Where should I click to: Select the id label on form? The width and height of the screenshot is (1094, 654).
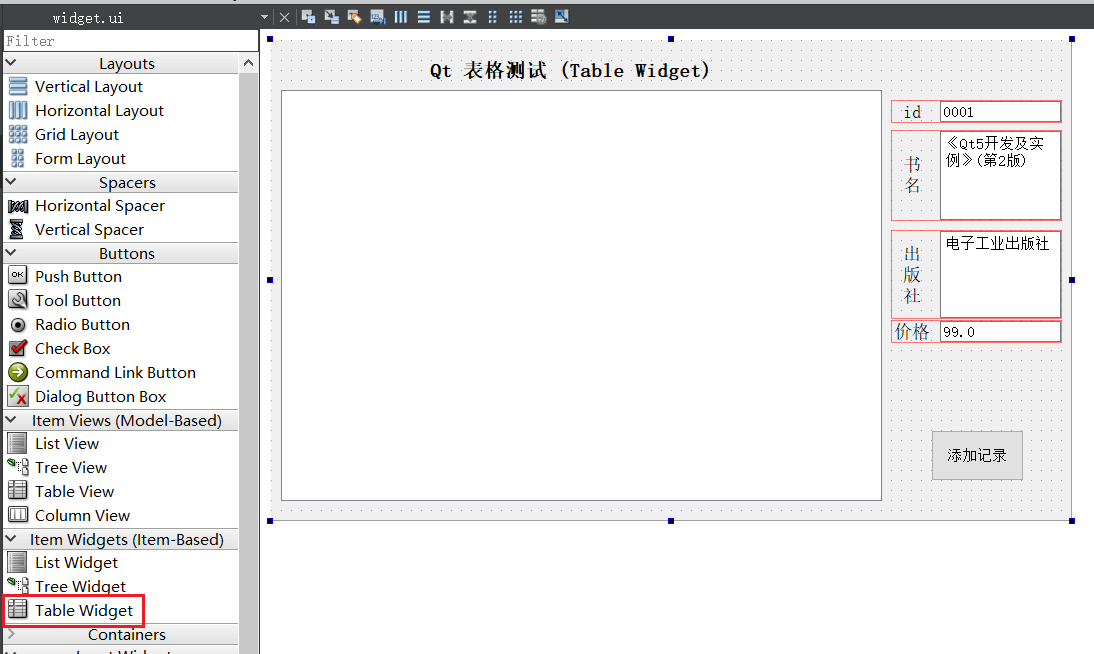[x=913, y=112]
